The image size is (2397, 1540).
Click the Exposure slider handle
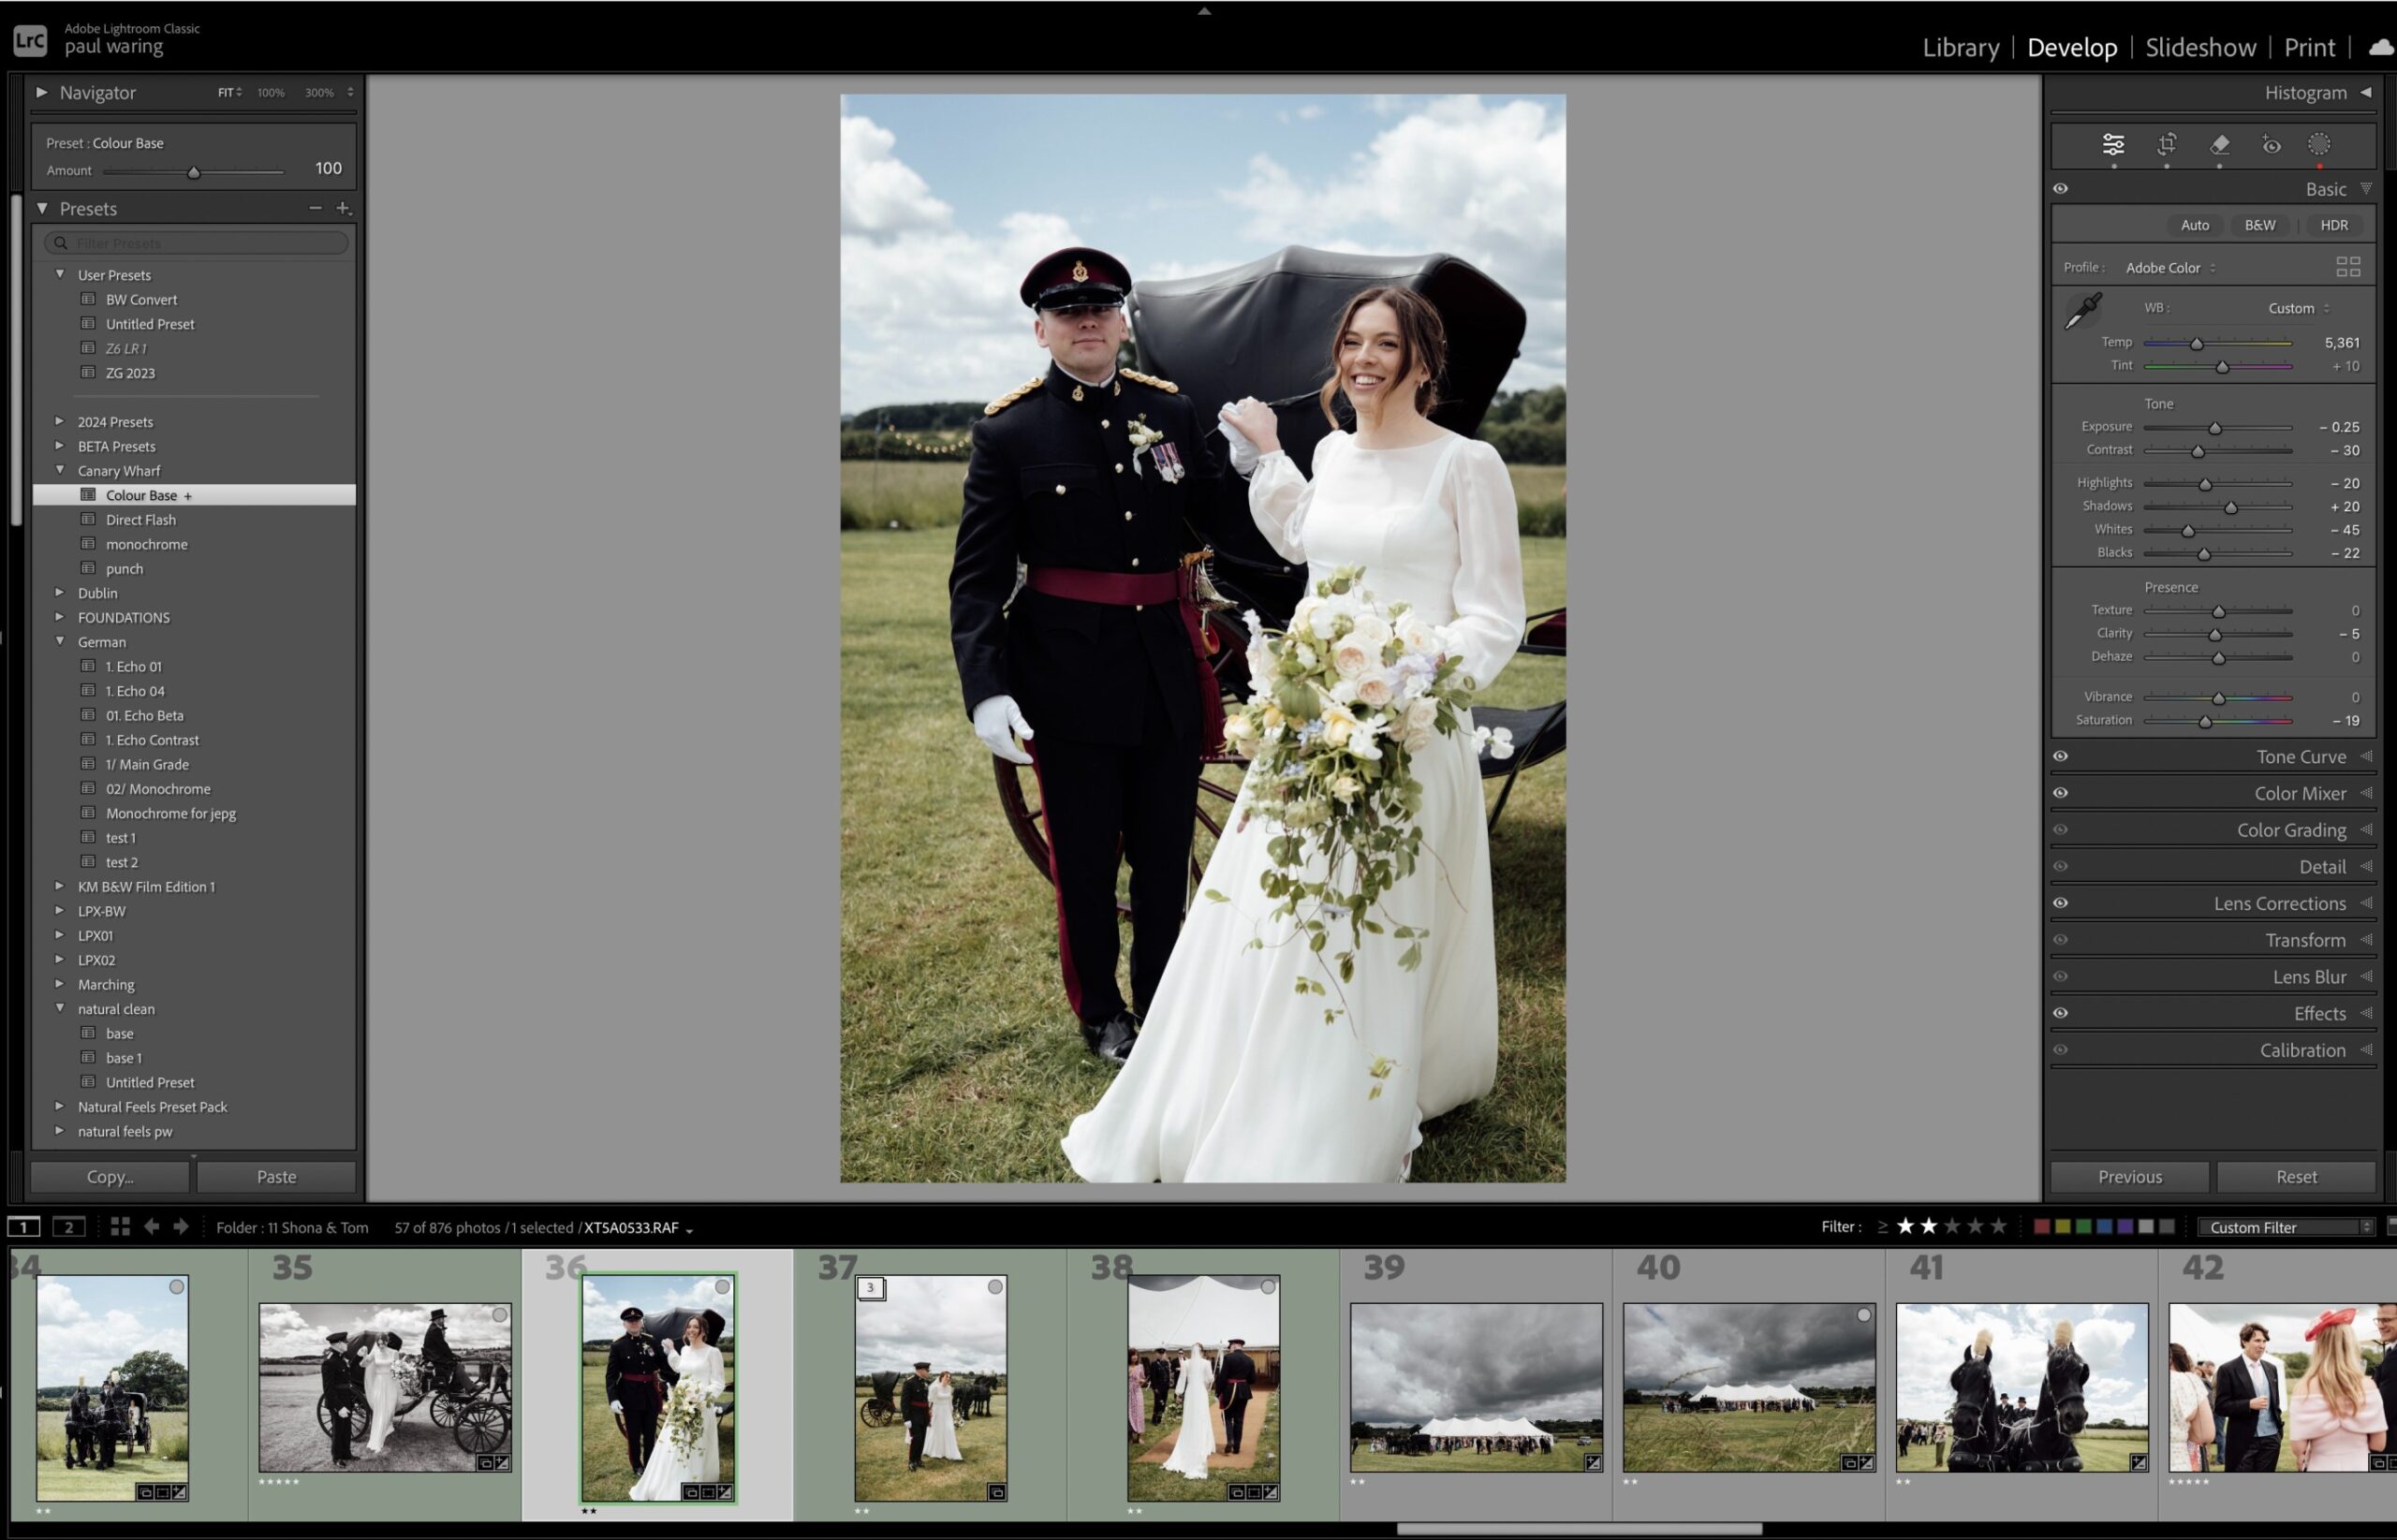tap(2215, 428)
